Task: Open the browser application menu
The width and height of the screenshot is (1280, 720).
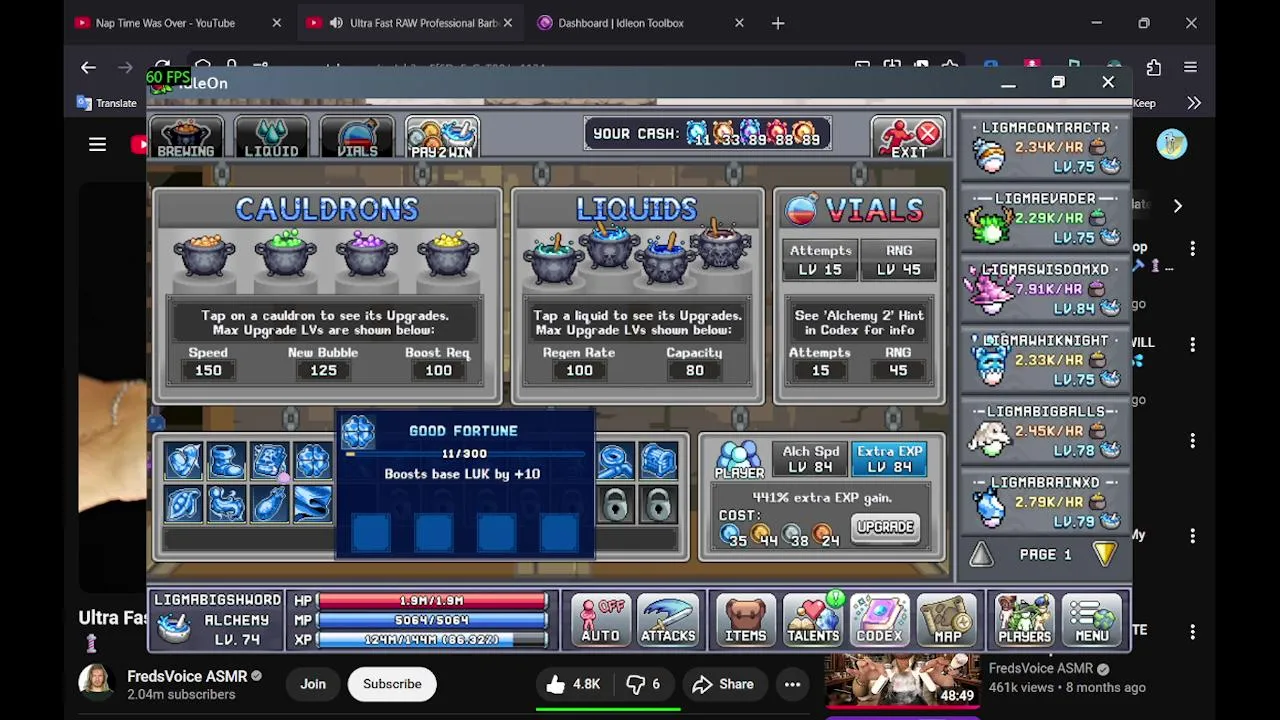Action: [x=1190, y=67]
